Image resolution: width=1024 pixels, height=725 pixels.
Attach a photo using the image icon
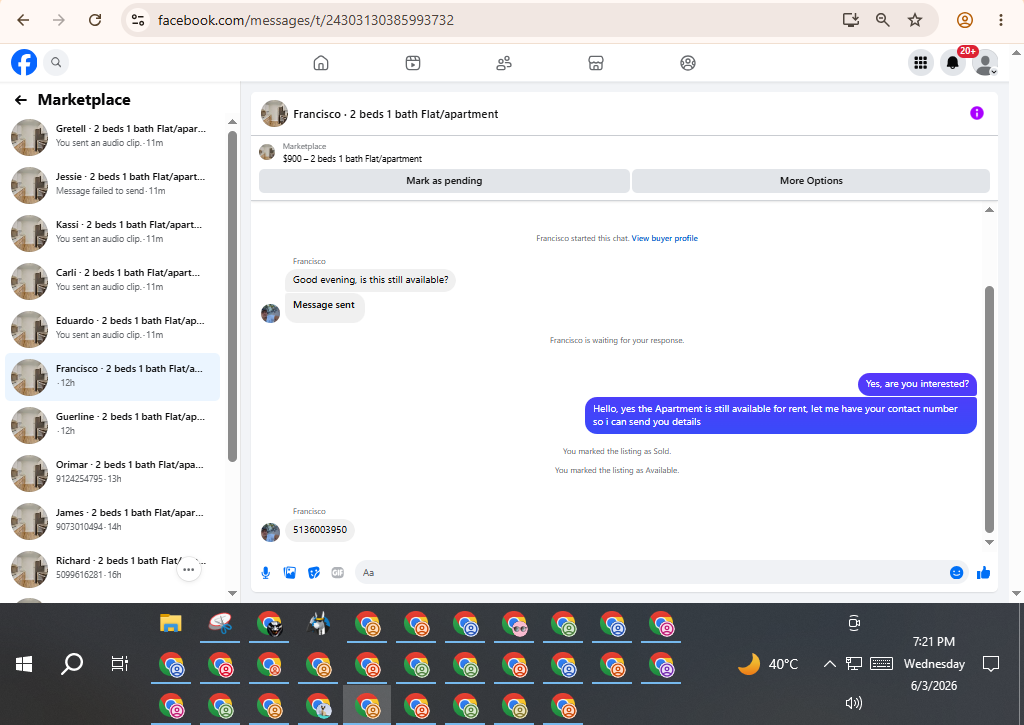point(290,573)
